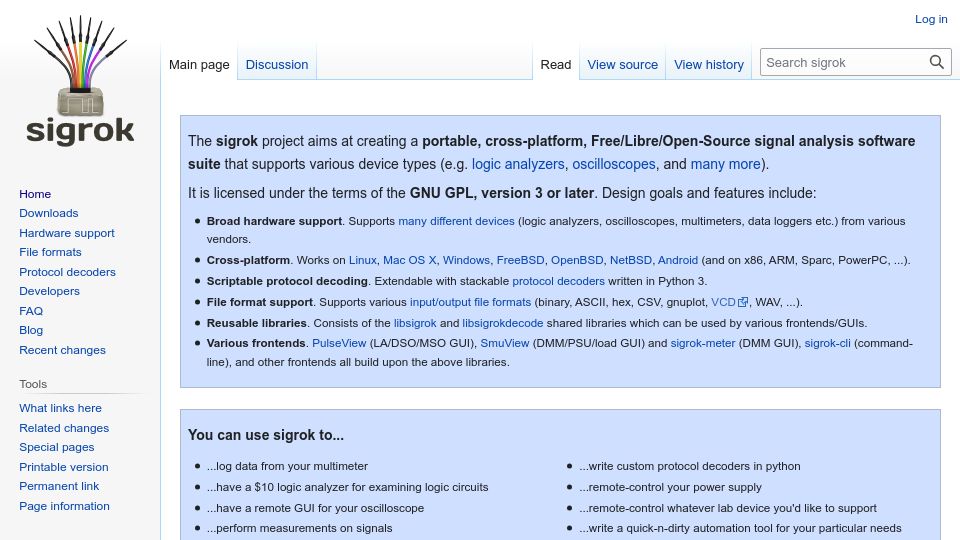Viewport: 960px width, 540px height.
Task: Click '...remote-control your power supply' text
Action: [x=670, y=487]
